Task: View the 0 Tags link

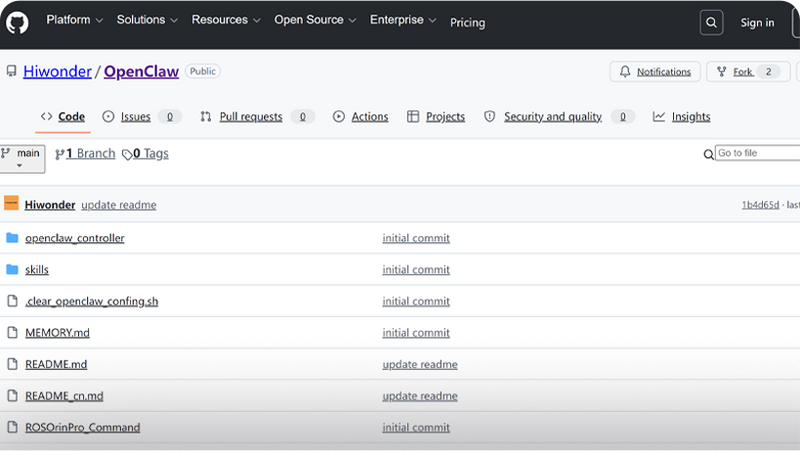Action: coord(151,154)
